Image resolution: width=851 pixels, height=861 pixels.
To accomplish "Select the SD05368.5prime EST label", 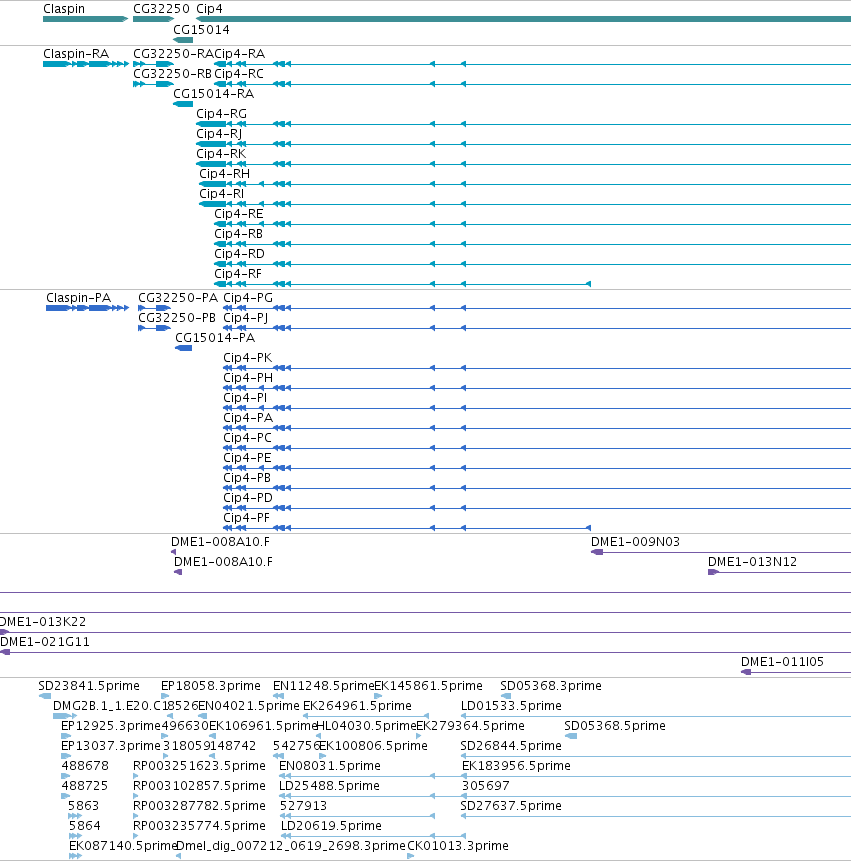I will 615,726.
